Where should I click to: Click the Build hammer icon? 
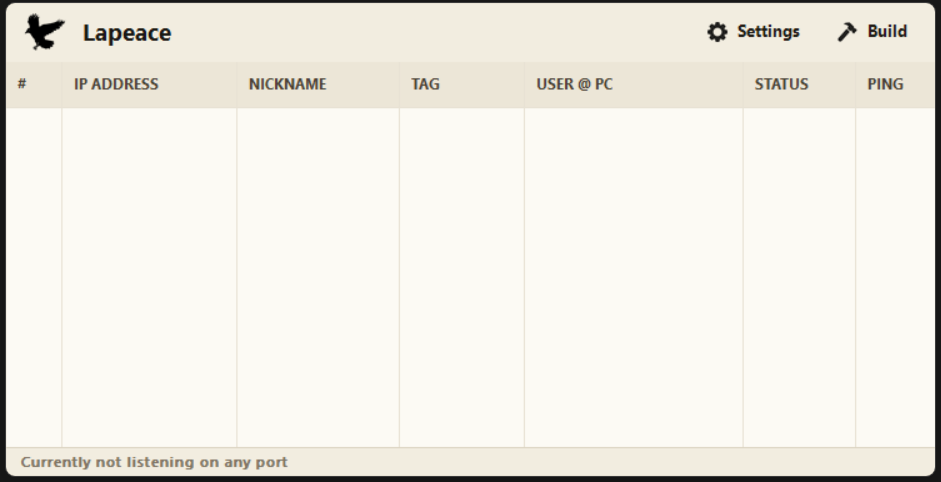[847, 32]
